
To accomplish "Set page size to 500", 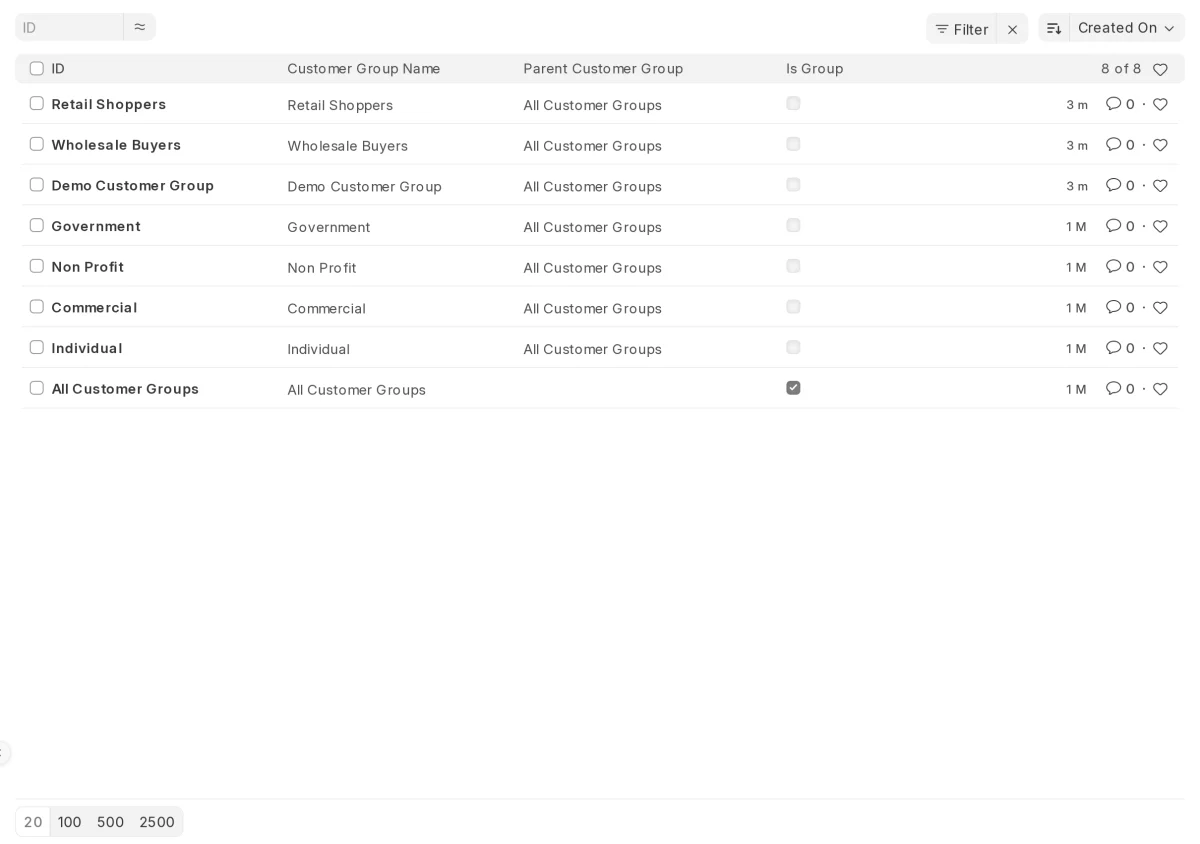I will [110, 822].
